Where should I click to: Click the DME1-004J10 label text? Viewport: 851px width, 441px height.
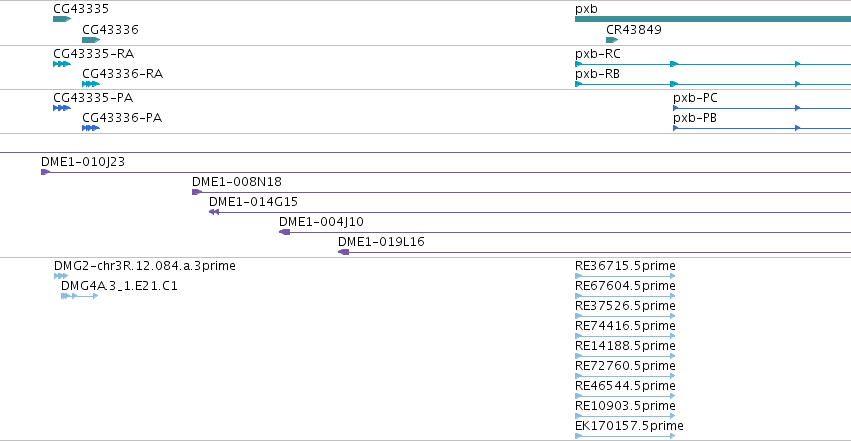321,222
